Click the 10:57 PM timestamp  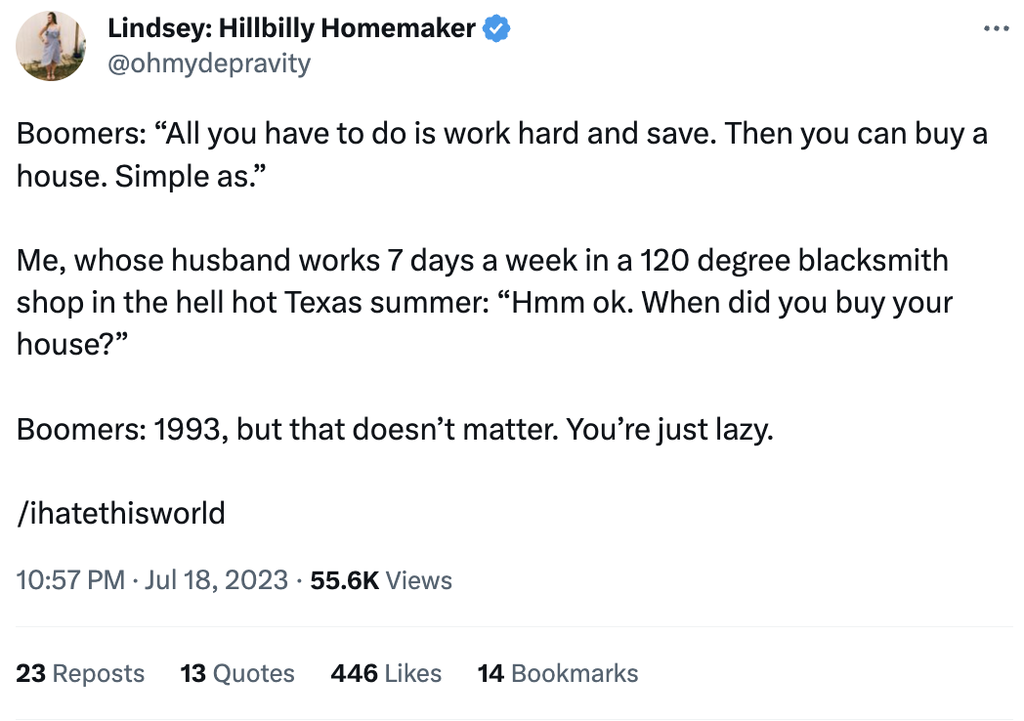71,580
